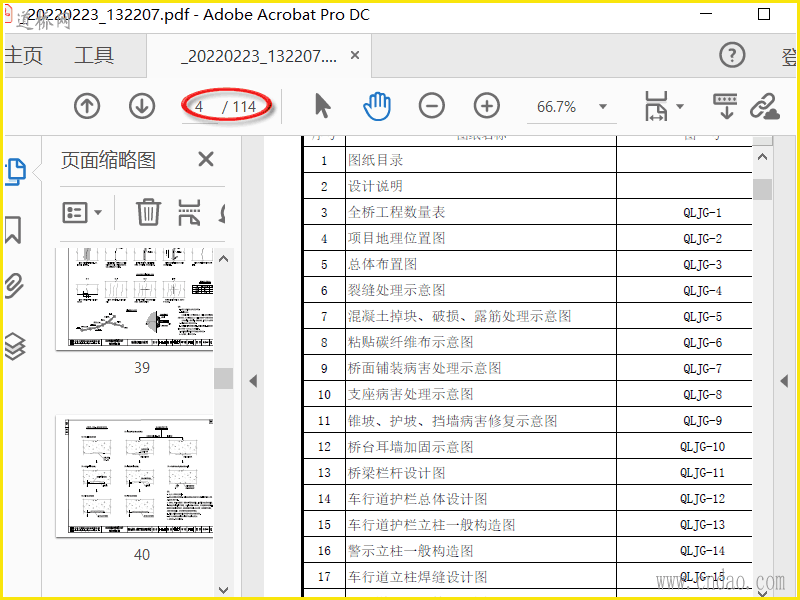The width and height of the screenshot is (800, 600).
Task: Click the 支座病害处理示意图 entry
Action: (411, 394)
